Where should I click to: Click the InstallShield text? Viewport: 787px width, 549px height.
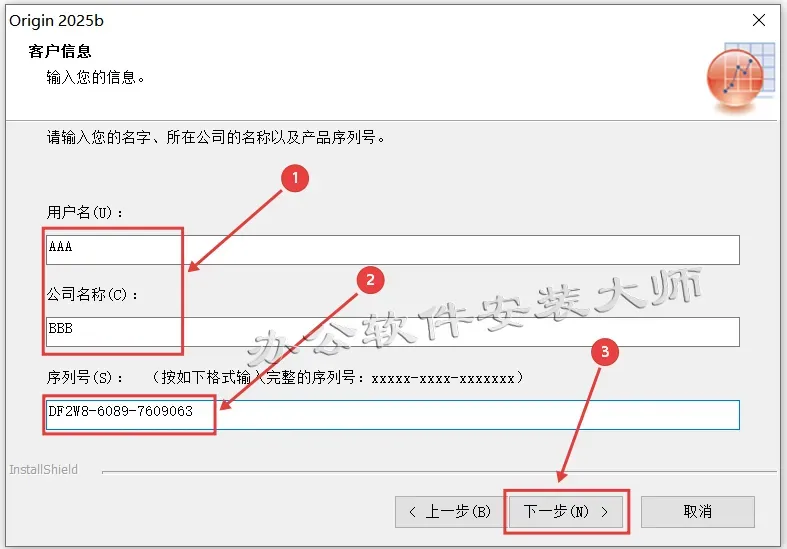tap(44, 470)
